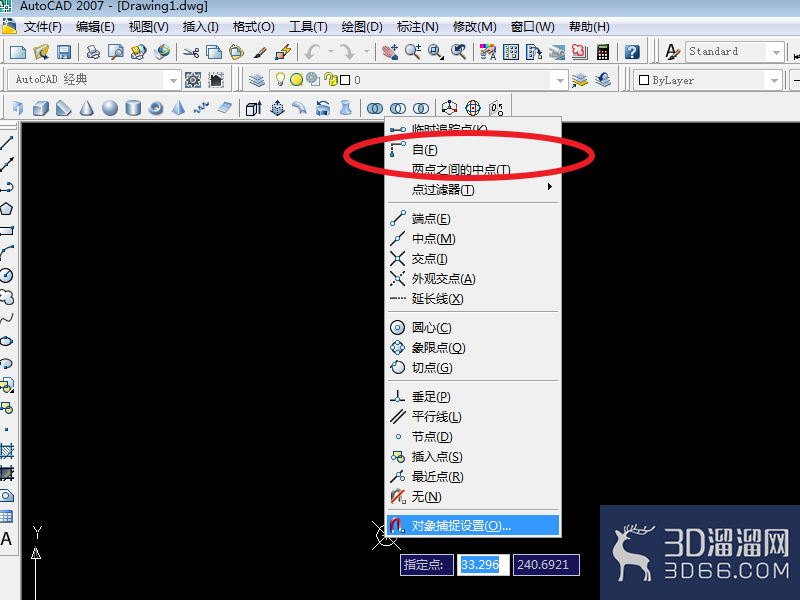Choose 圆心(C) center snap
Viewport: 800px width, 600px height.
click(473, 328)
